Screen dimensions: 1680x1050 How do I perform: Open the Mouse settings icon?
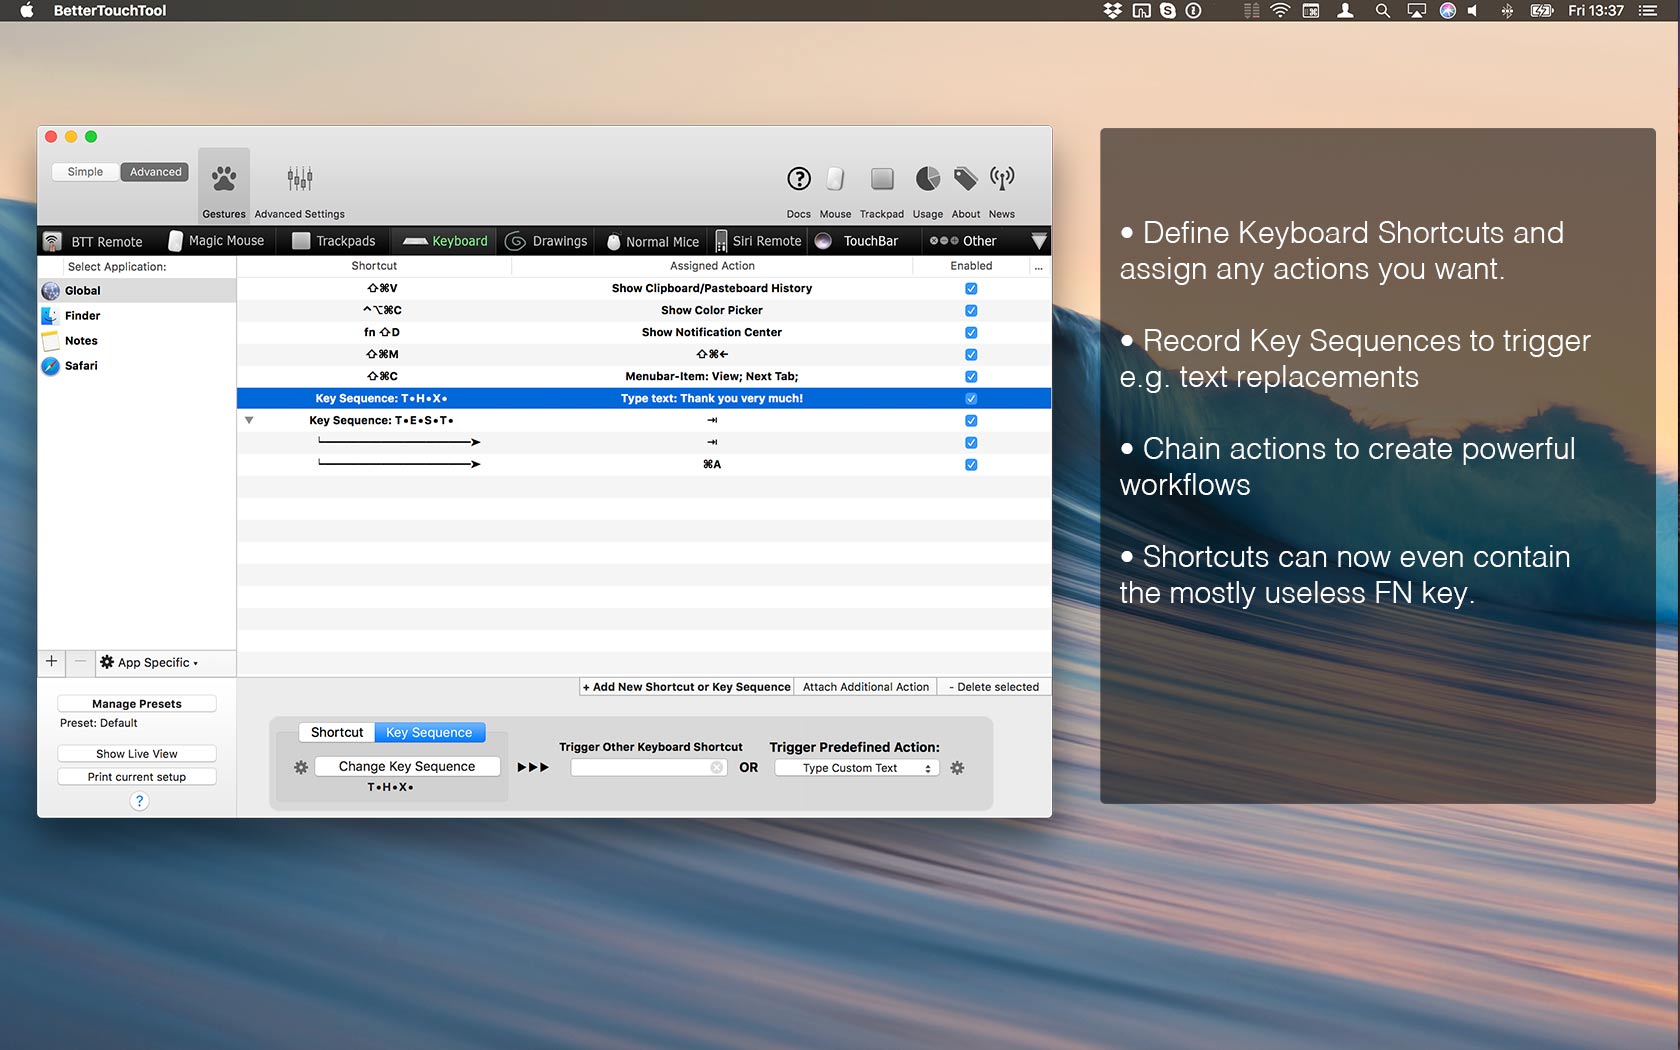click(835, 180)
